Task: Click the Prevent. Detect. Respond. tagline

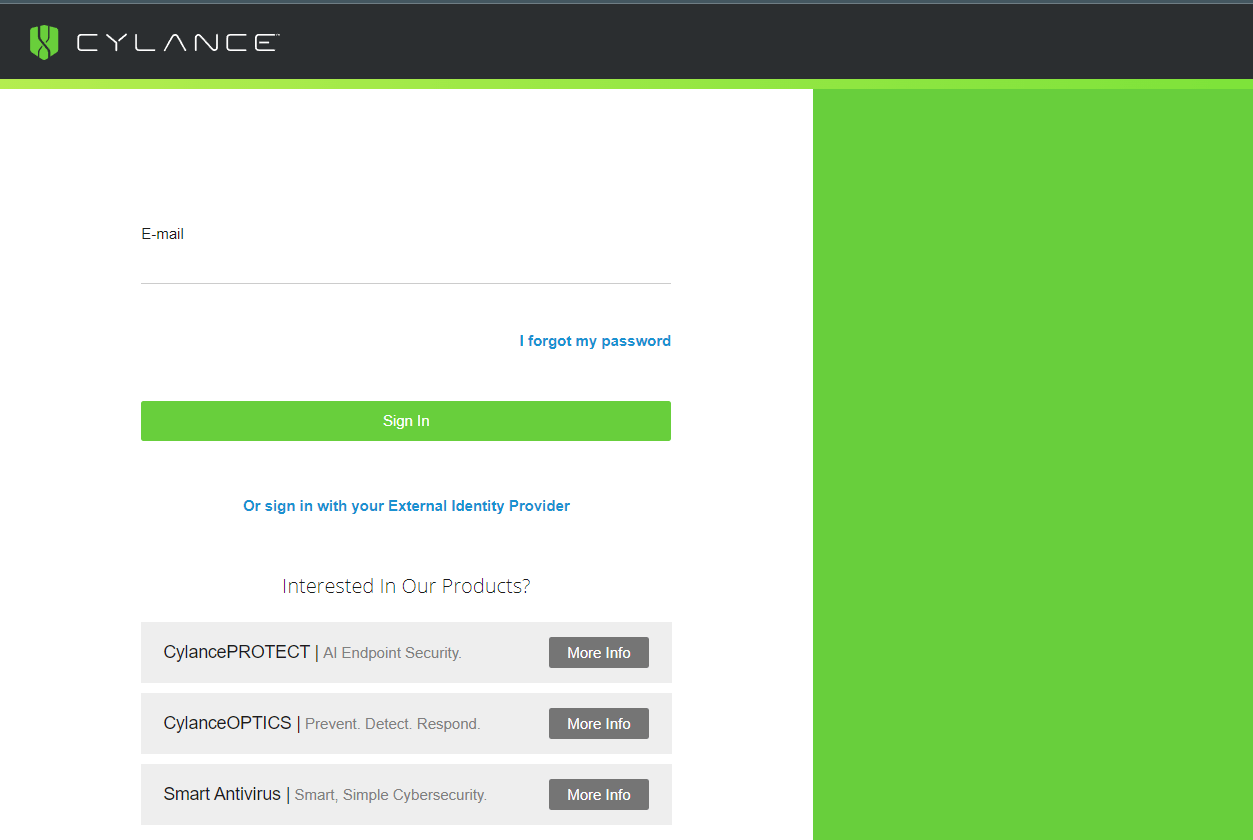Action: pyautogui.click(x=392, y=724)
